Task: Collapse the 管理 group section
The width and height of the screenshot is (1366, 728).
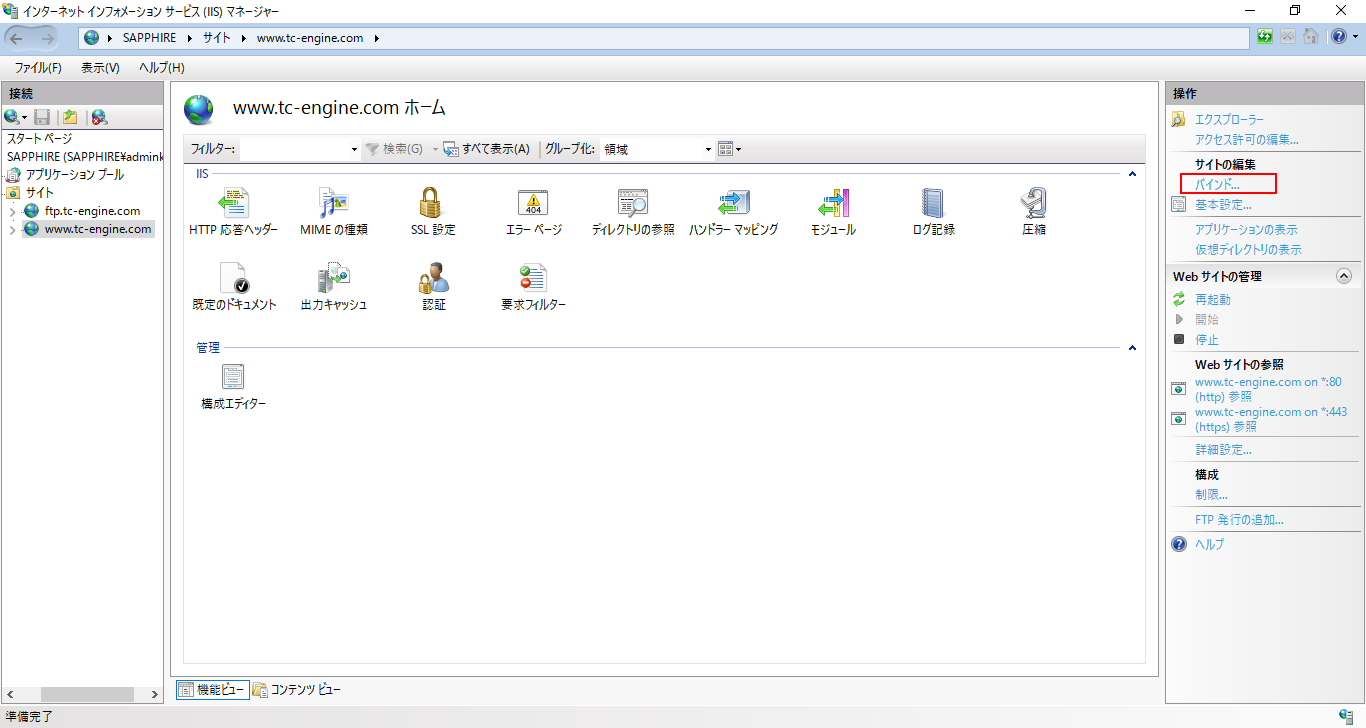Action: click(1132, 348)
